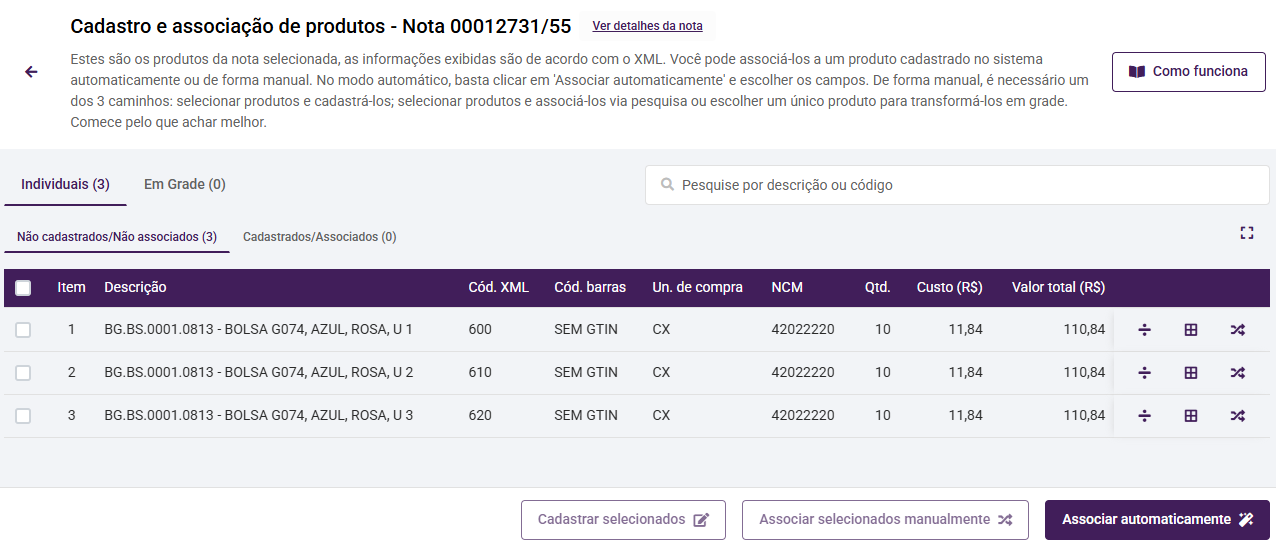
Task: Click the shuffle associate icon for item 1
Action: tap(1237, 330)
